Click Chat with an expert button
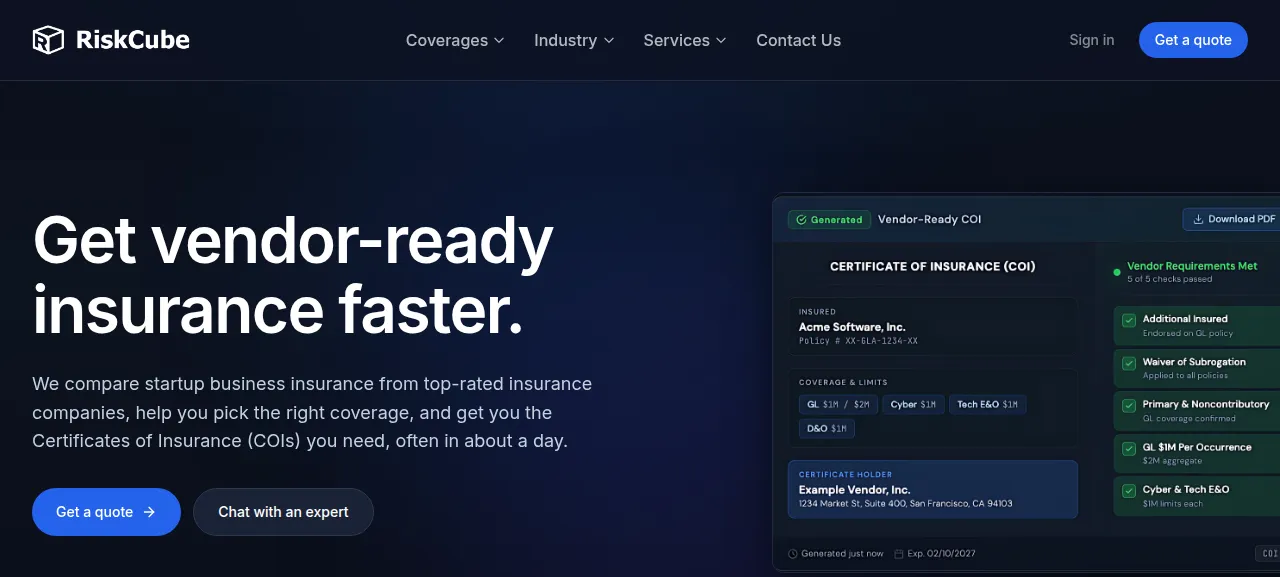 tap(283, 512)
